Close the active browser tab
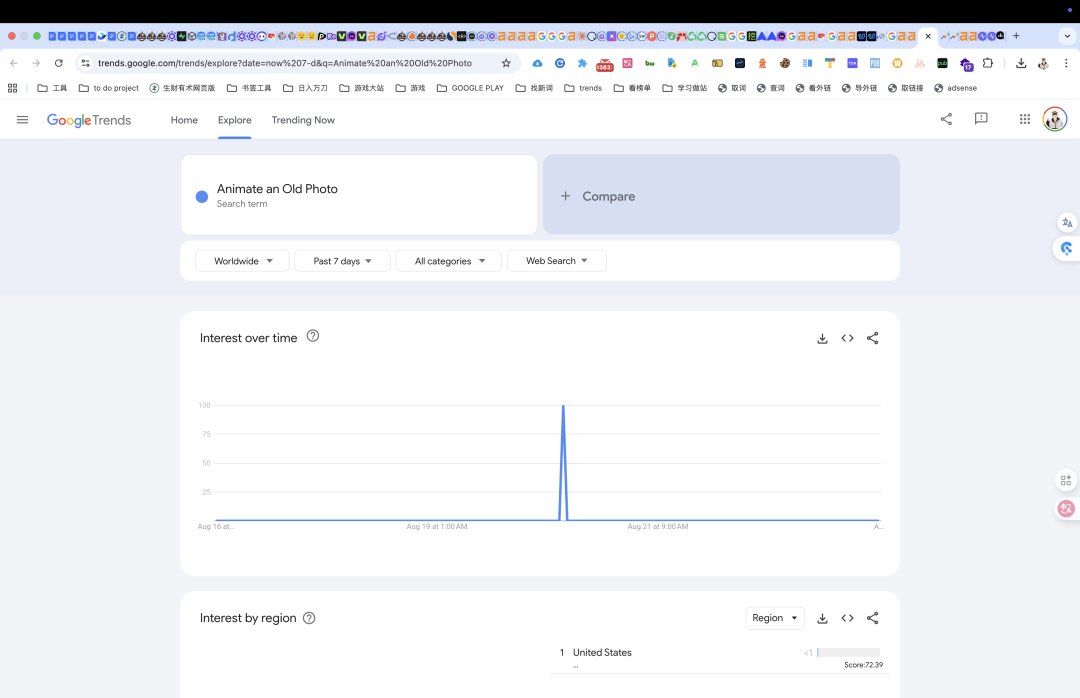The height and width of the screenshot is (698, 1080). click(x=928, y=36)
